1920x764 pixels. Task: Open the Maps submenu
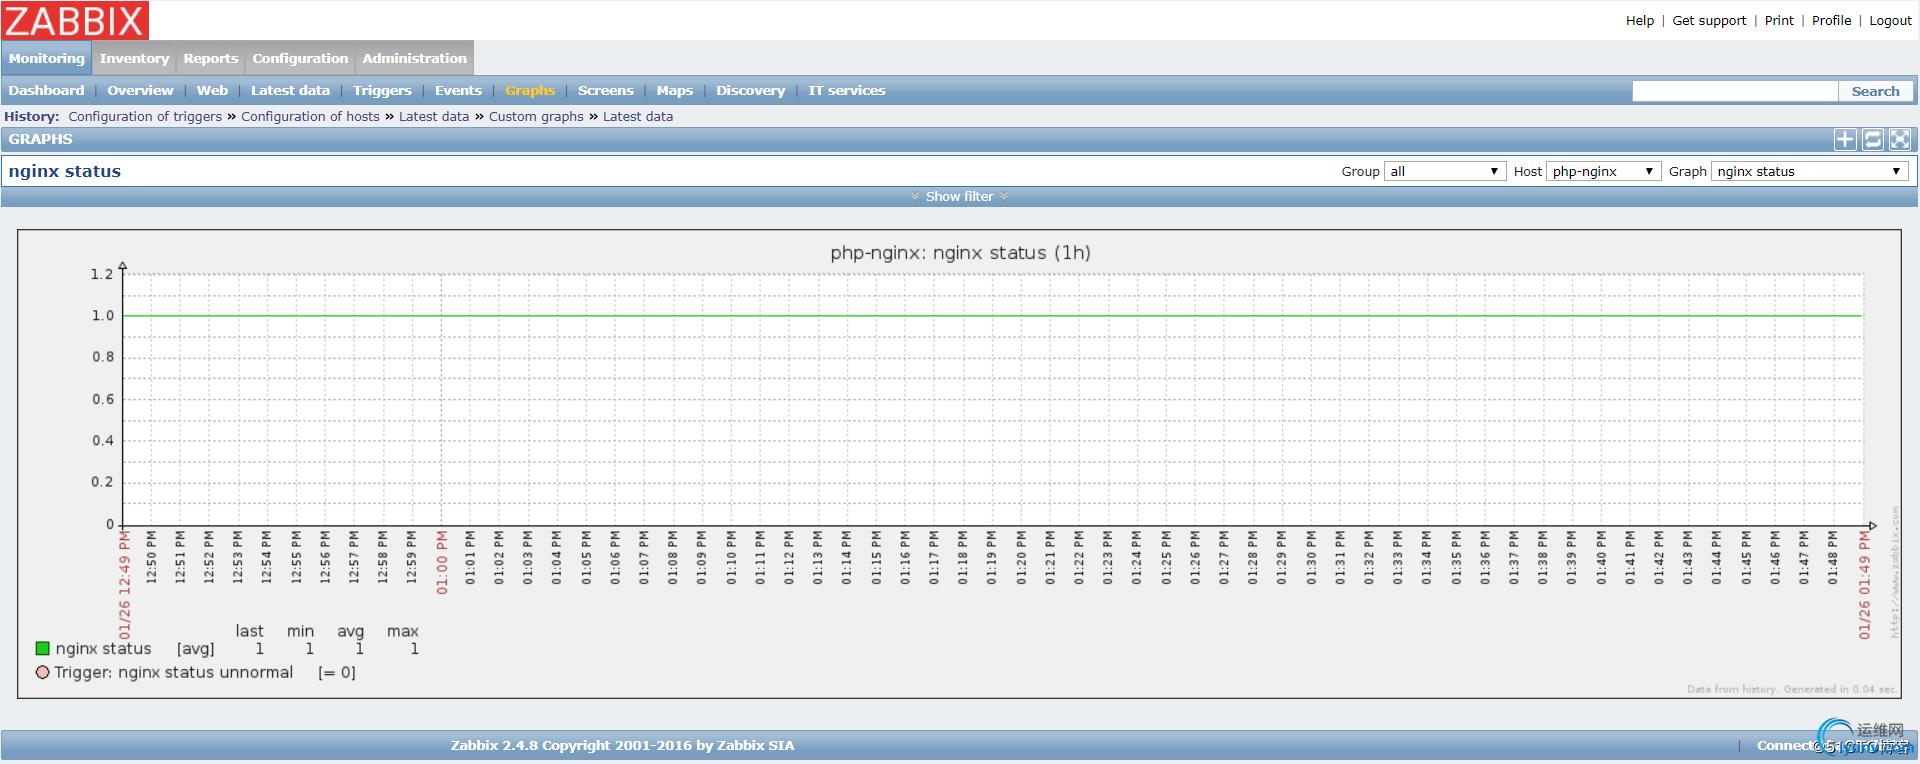pyautogui.click(x=674, y=91)
